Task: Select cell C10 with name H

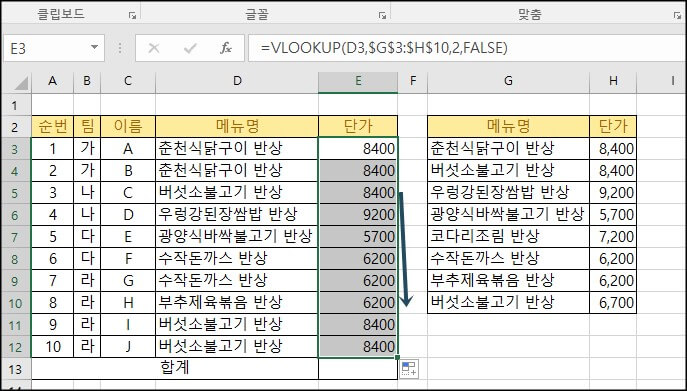Action: pyautogui.click(x=128, y=302)
